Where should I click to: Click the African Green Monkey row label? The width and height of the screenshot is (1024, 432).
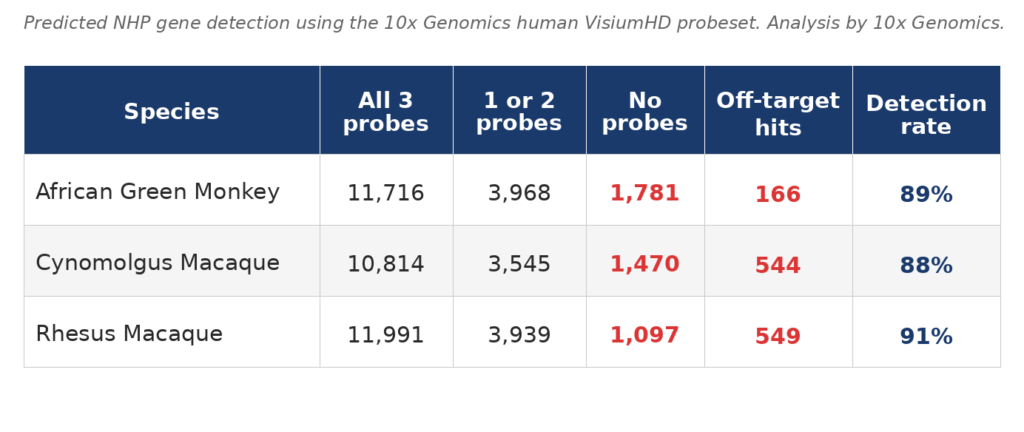tap(158, 192)
